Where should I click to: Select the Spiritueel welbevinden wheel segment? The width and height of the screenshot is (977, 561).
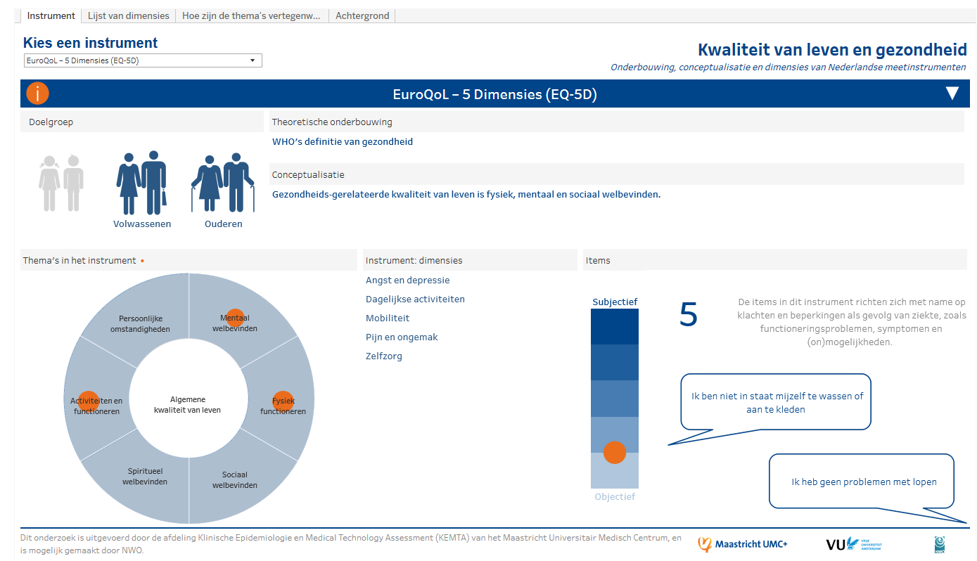(x=145, y=476)
